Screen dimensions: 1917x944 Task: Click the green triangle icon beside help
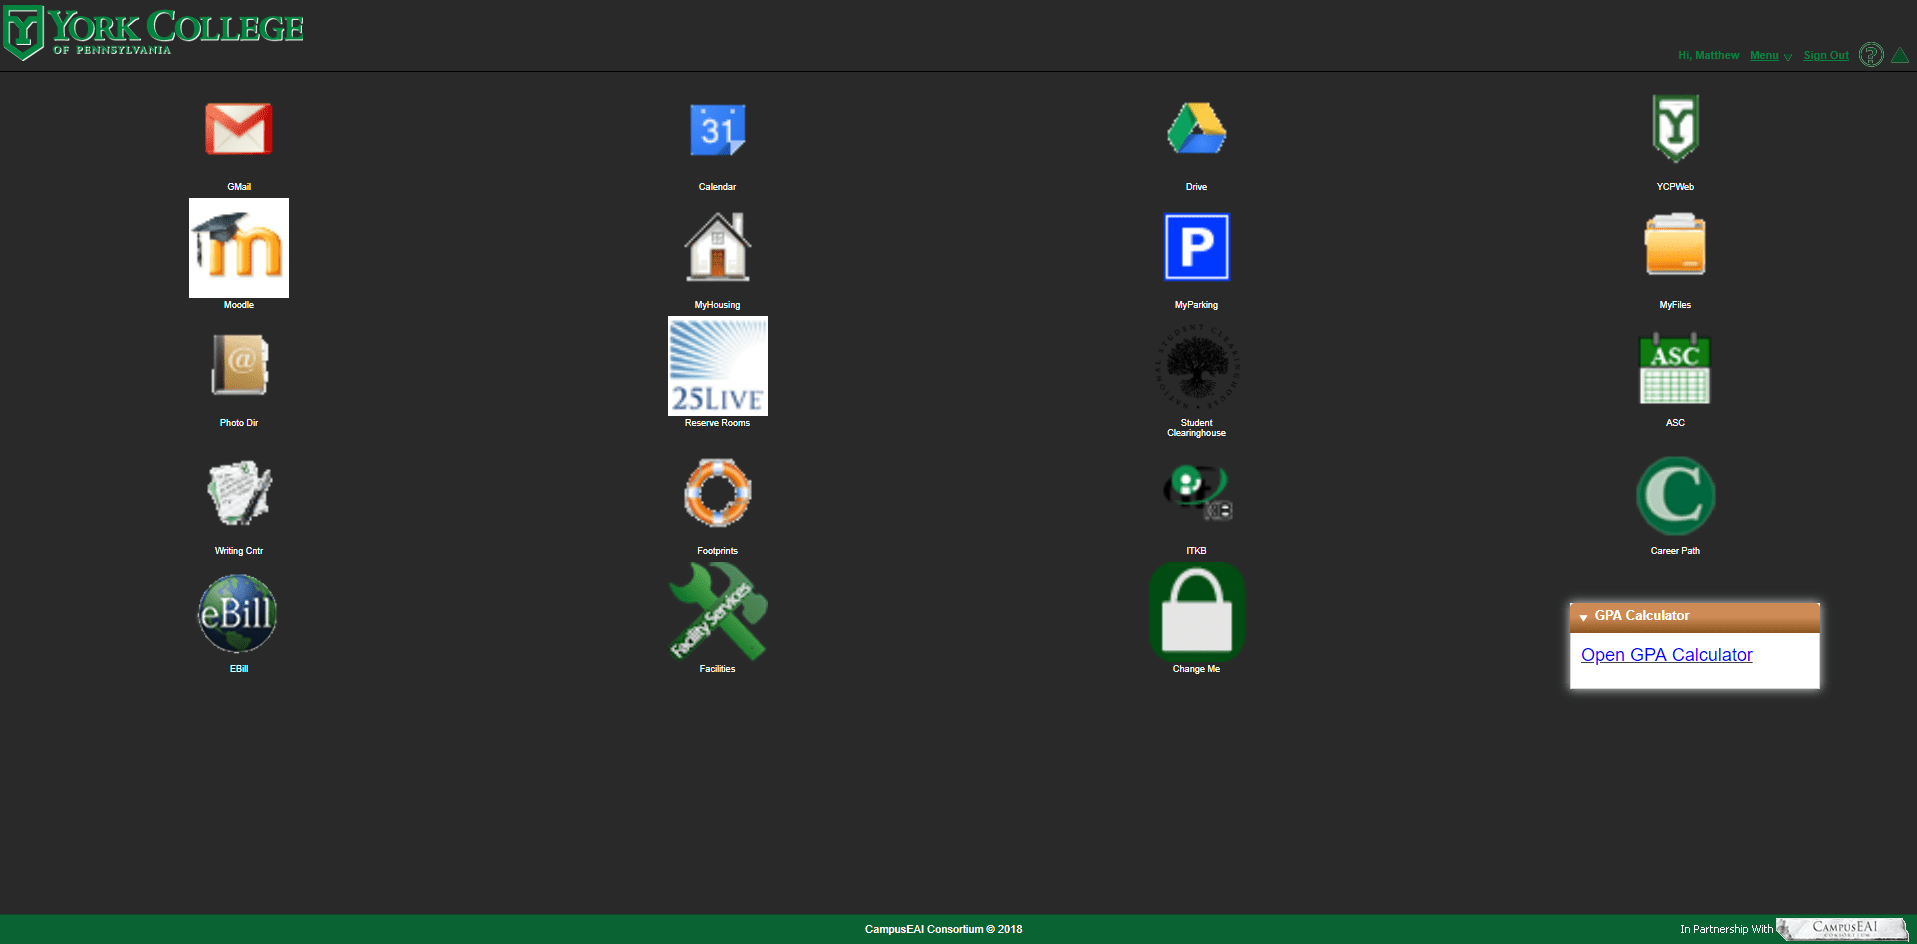[1900, 55]
